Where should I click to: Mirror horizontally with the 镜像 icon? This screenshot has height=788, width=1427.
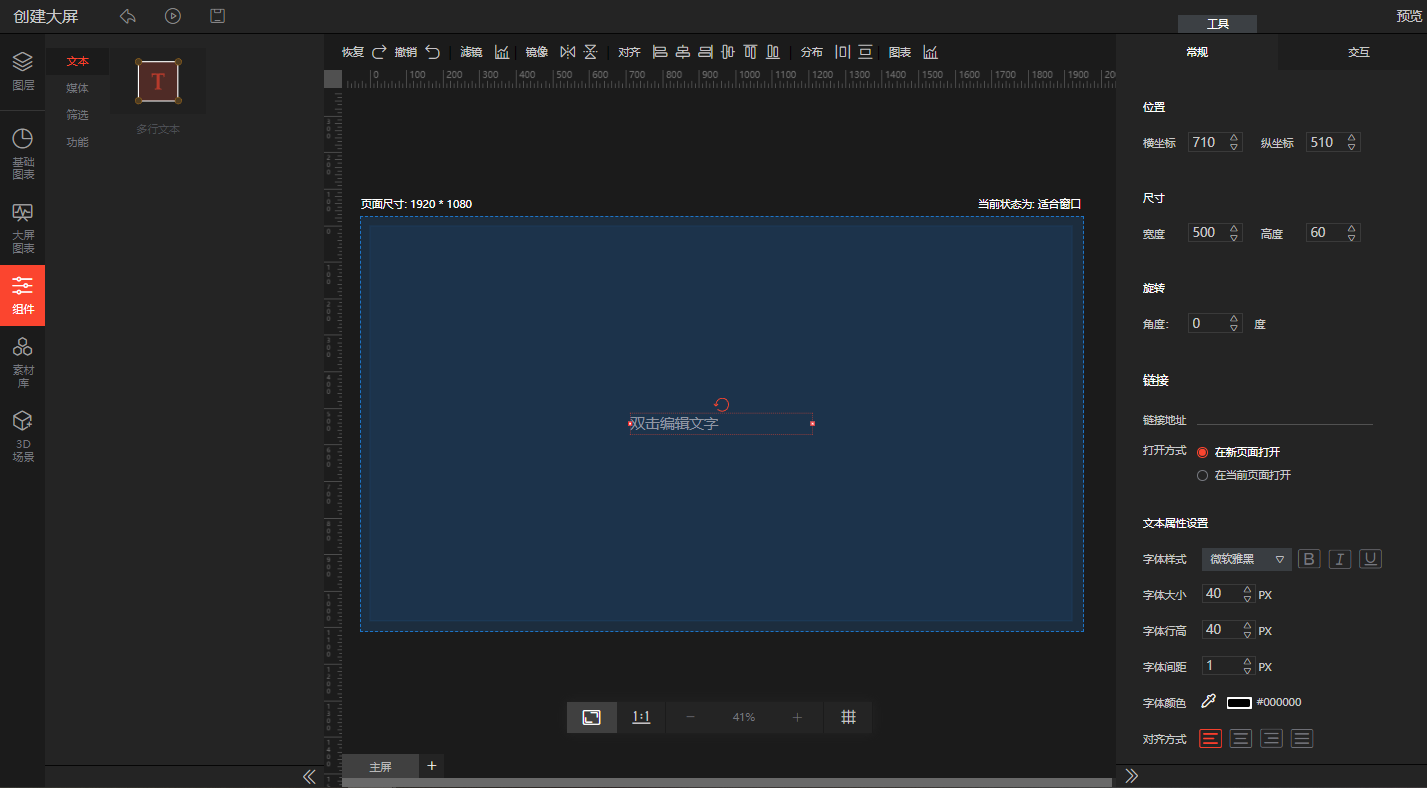tap(568, 52)
